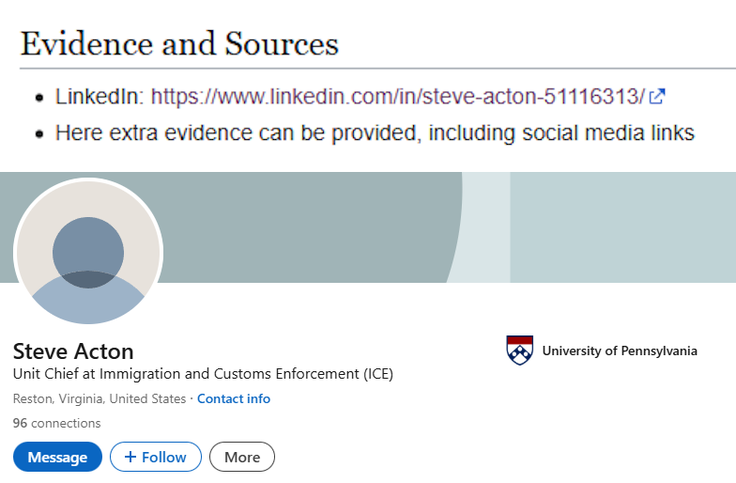
Task: Follow Steve Acton's profile
Action: 155,457
